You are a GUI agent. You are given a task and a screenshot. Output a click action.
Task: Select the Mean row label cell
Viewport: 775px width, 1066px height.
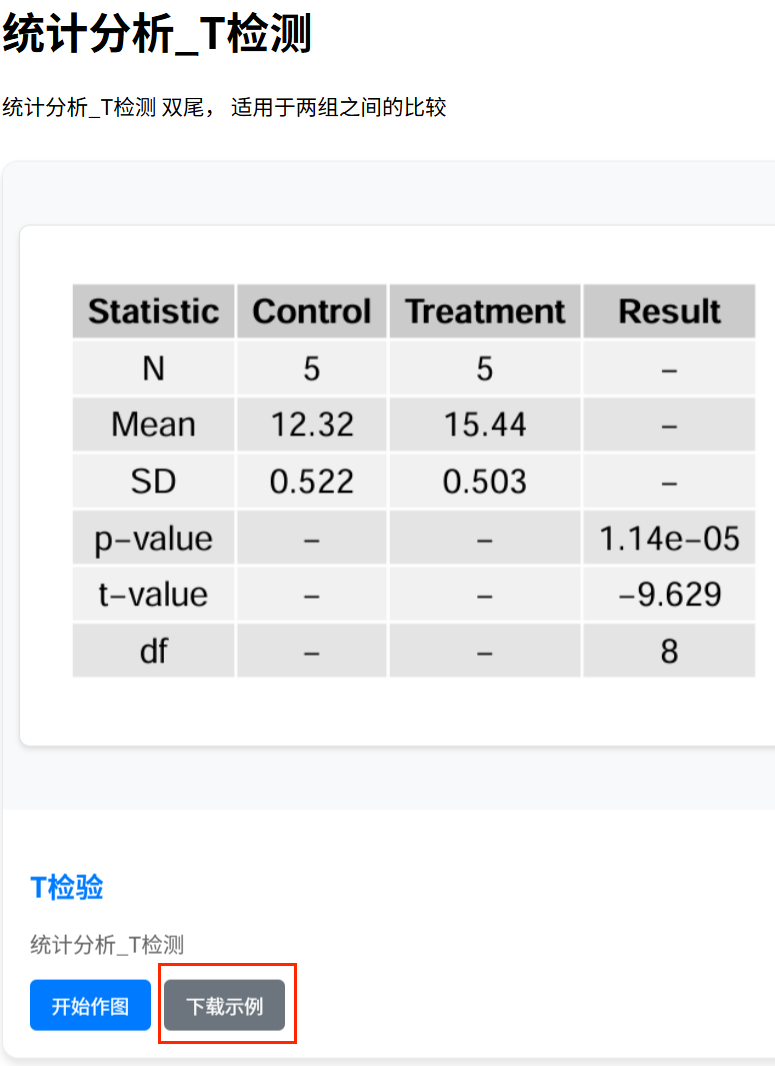[x=154, y=425]
